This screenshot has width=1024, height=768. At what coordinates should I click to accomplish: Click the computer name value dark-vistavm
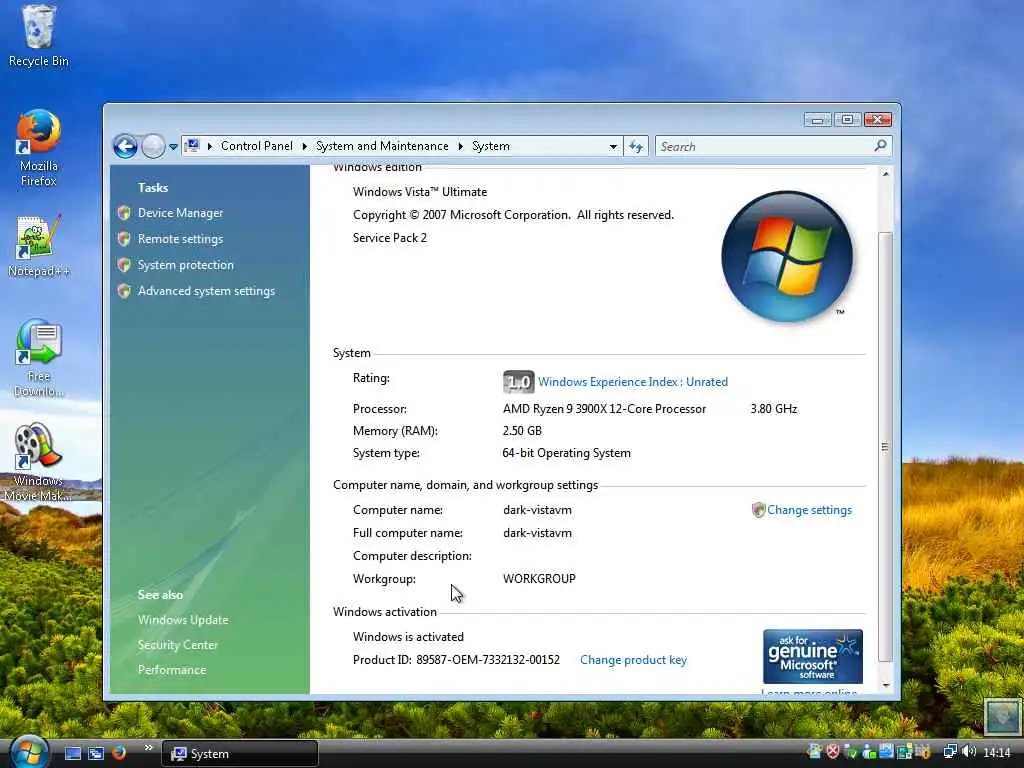[537, 510]
